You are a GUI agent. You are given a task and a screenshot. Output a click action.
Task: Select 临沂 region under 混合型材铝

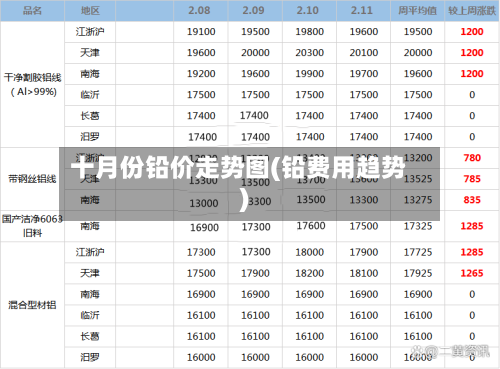click(x=90, y=315)
